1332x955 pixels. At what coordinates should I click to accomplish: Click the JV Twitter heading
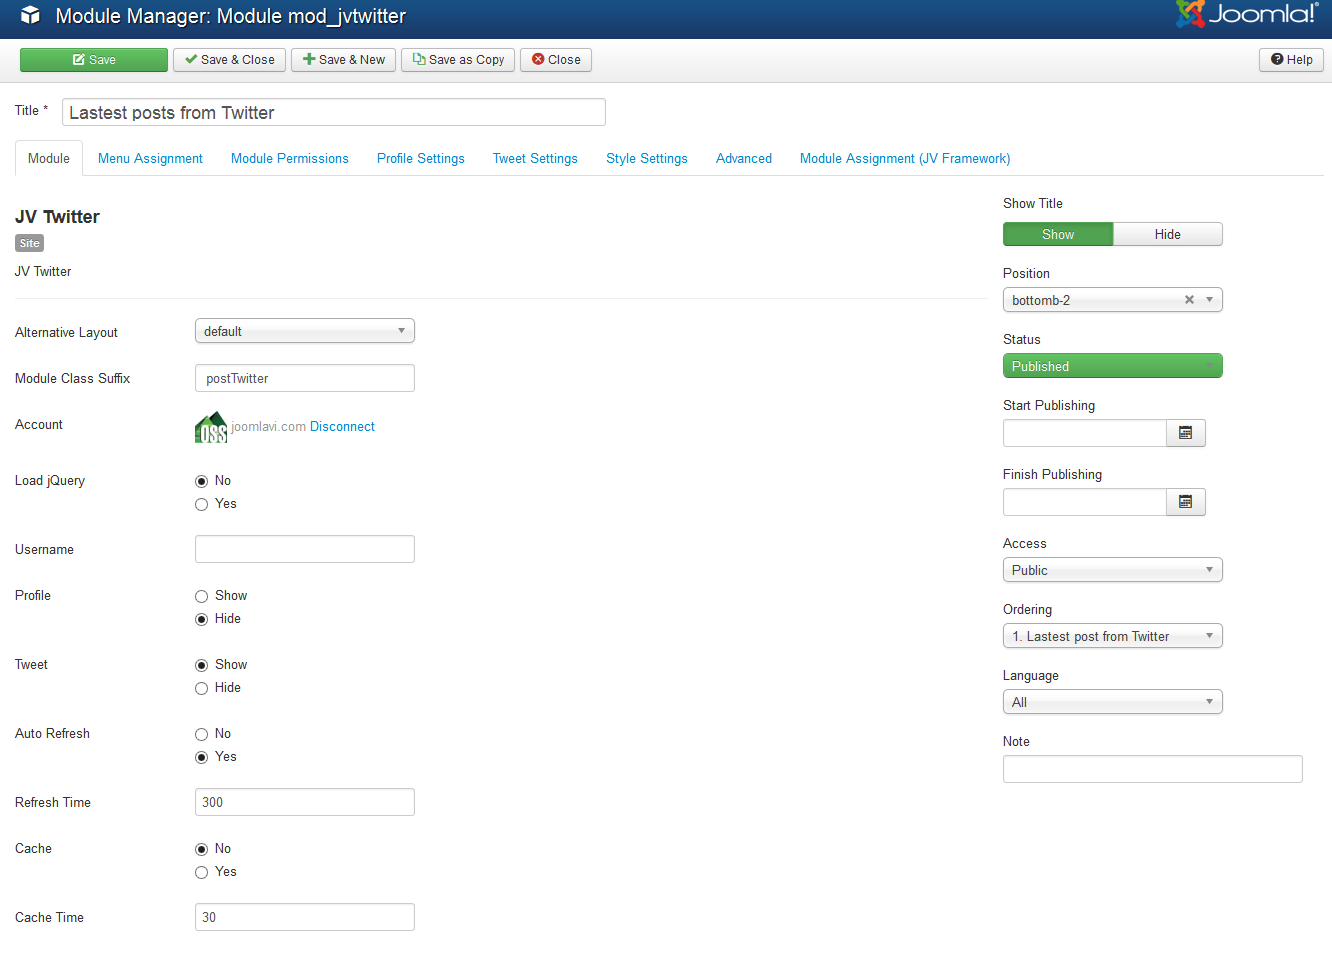pyautogui.click(x=57, y=217)
